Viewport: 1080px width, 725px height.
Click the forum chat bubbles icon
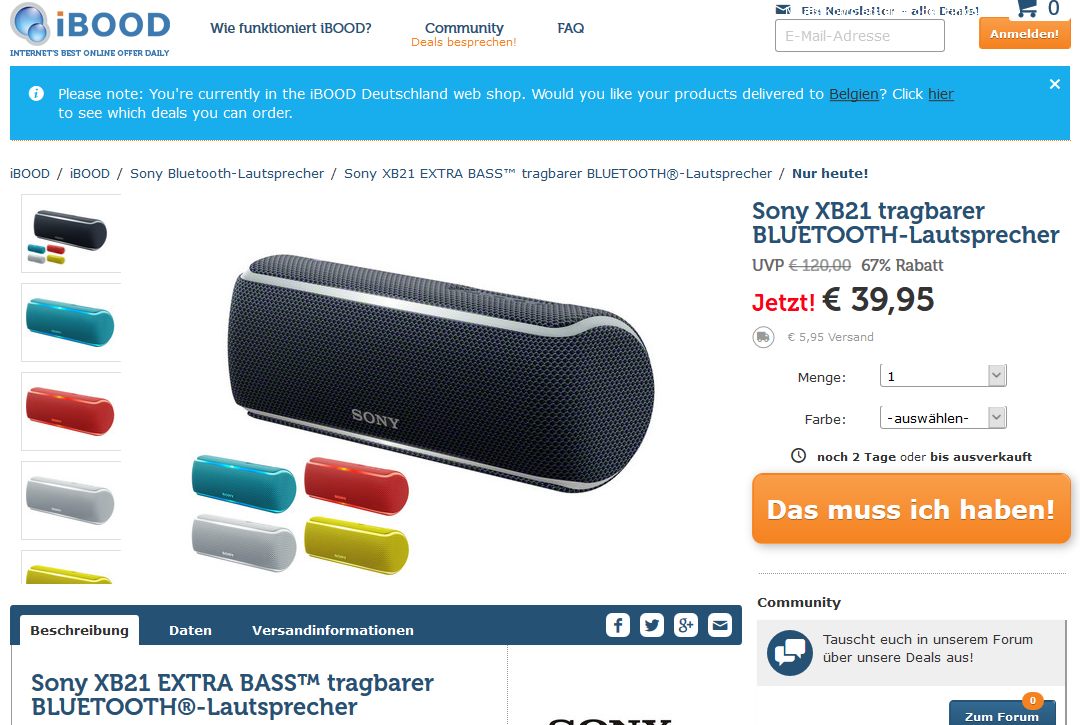789,653
